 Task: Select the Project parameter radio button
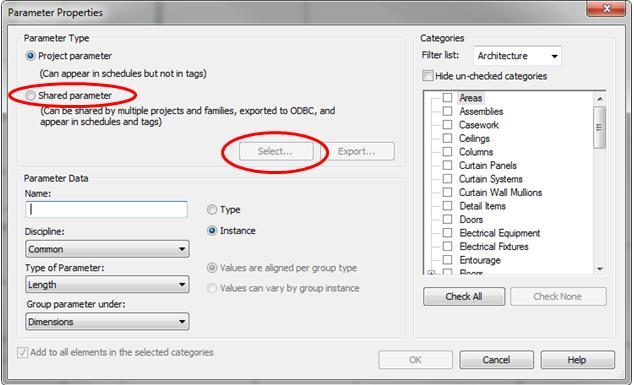pyautogui.click(x=30, y=56)
